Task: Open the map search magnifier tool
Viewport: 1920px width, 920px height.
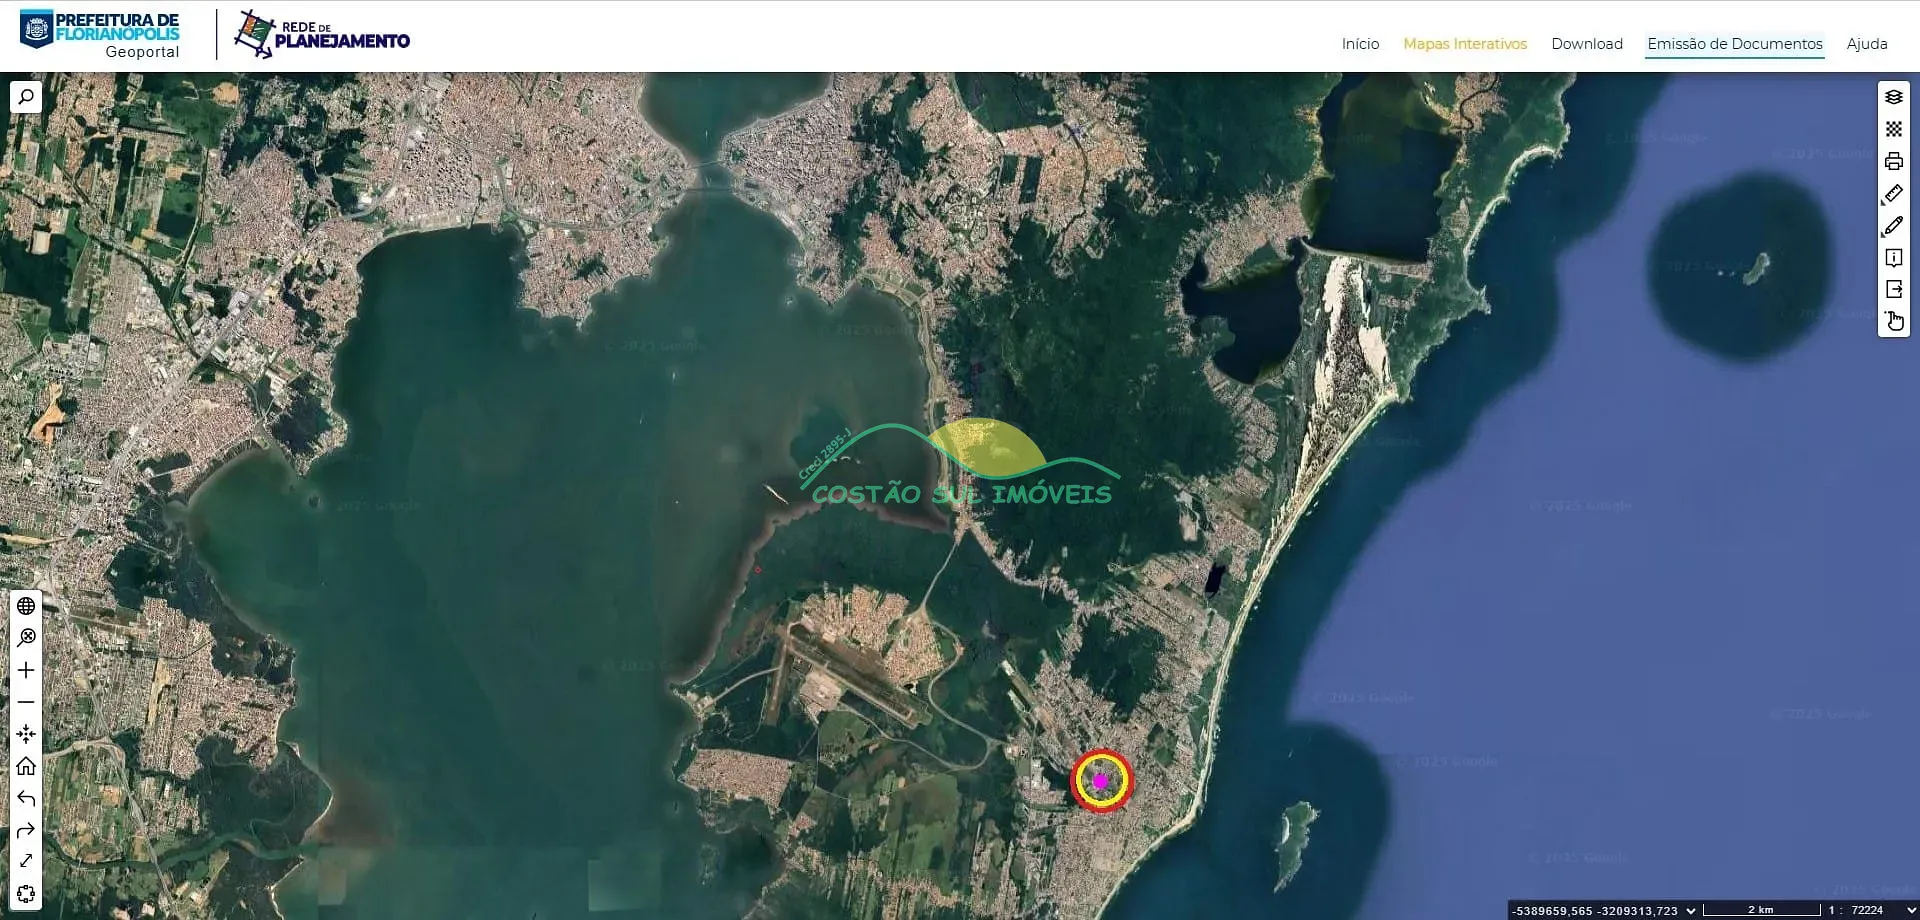Action: (26, 97)
